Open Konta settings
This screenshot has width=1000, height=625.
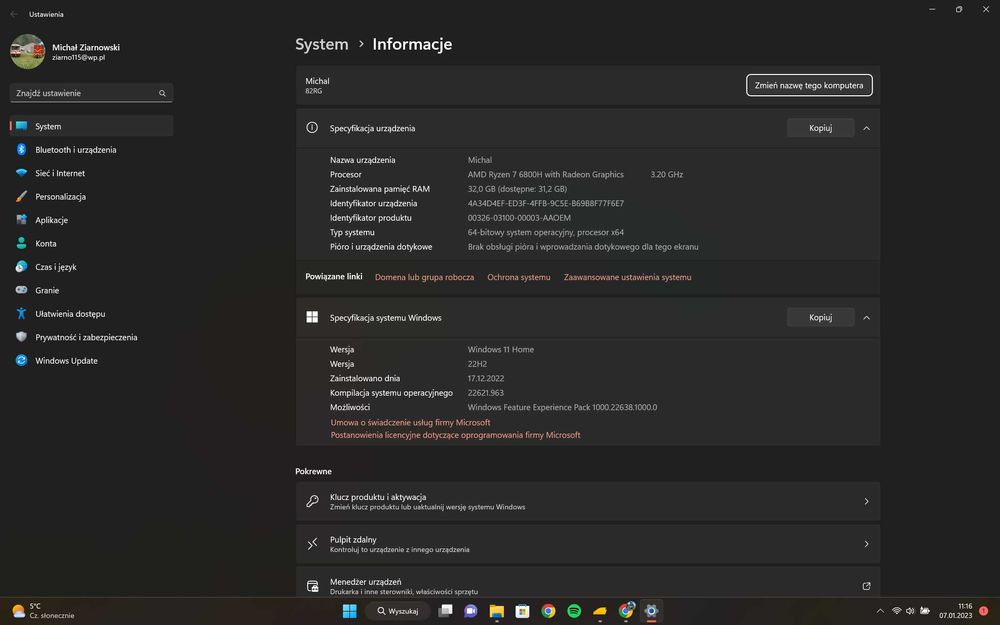click(x=91, y=244)
